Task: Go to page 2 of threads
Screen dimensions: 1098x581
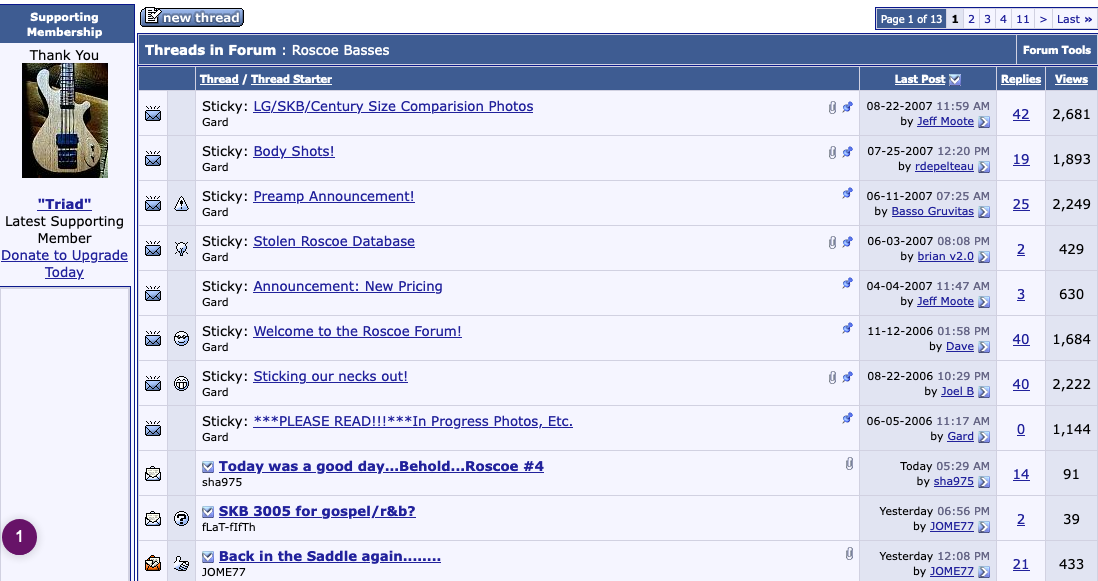Action: click(x=971, y=19)
